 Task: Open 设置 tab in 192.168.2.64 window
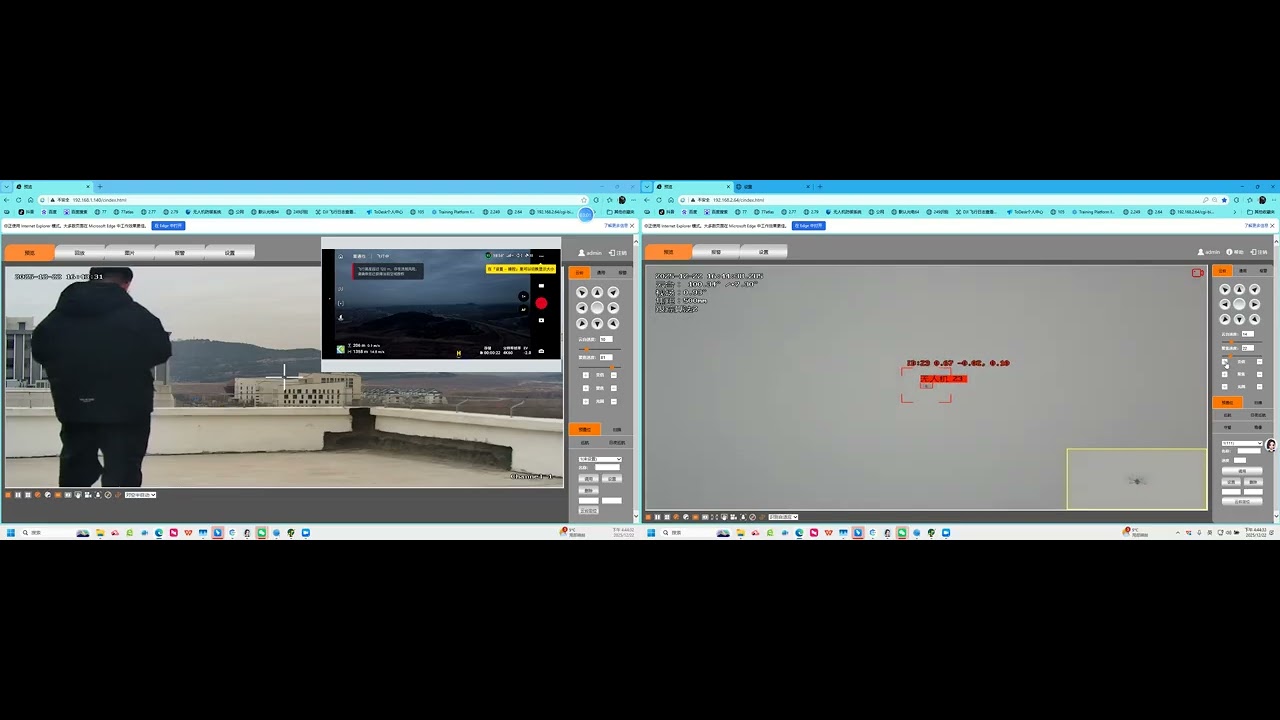[763, 252]
